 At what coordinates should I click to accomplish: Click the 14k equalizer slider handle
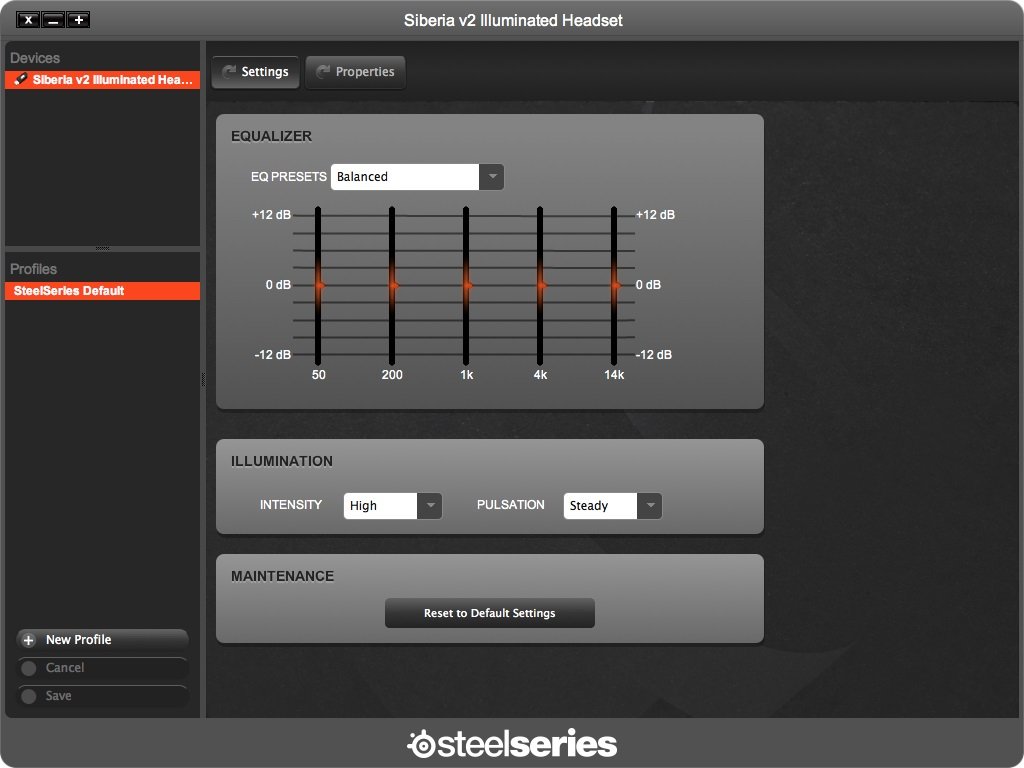point(615,285)
